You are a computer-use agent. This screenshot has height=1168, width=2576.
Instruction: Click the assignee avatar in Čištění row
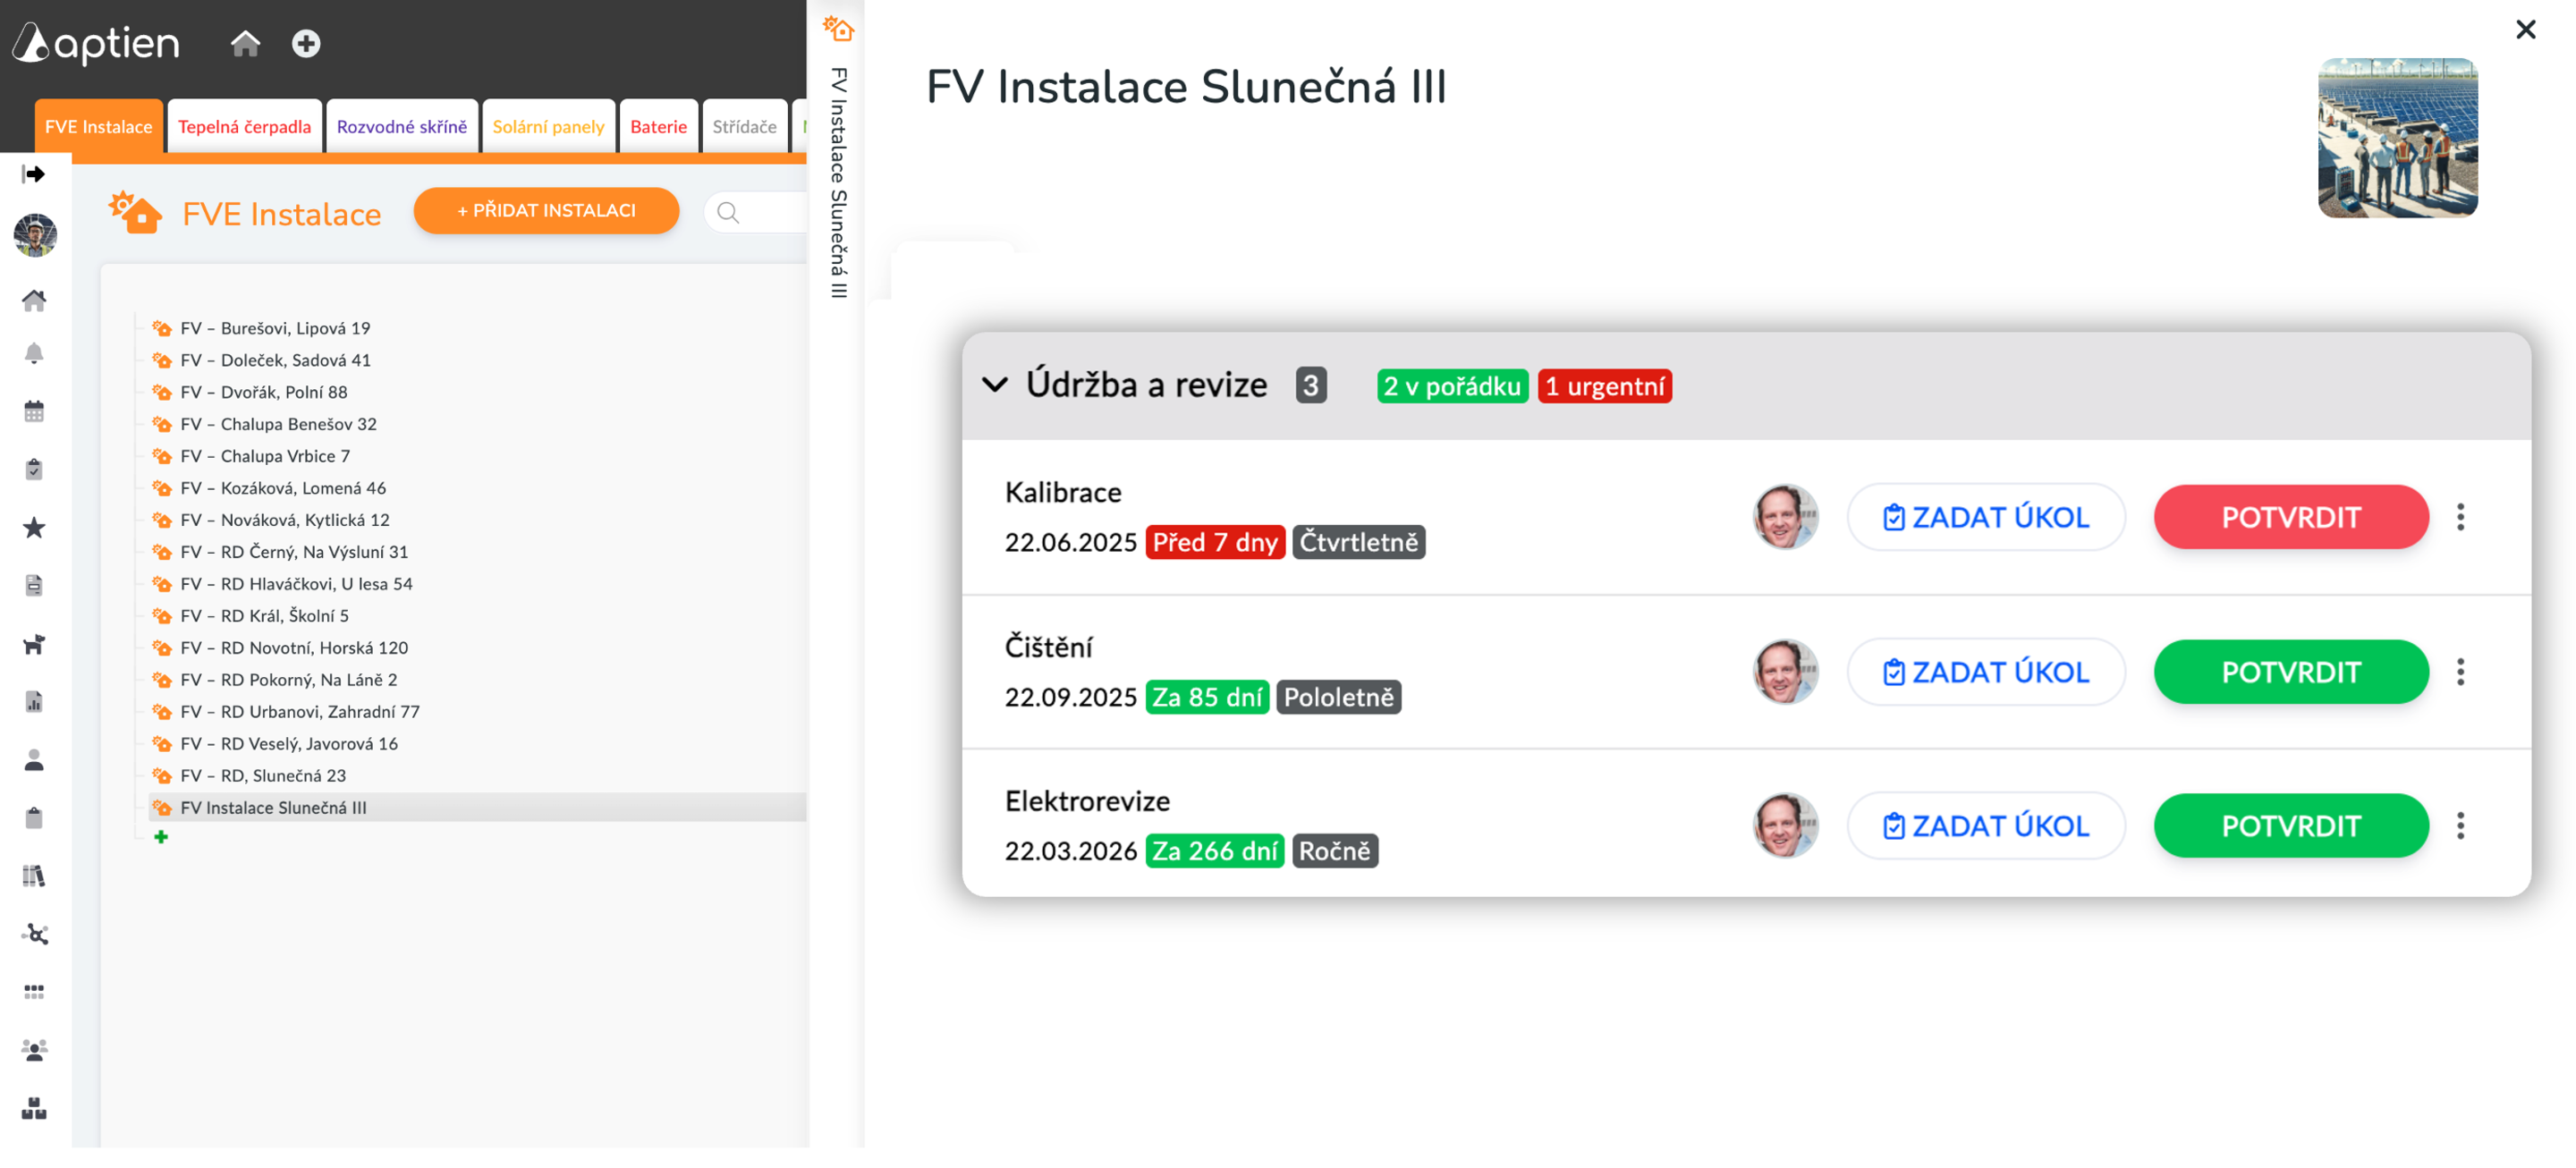[x=1785, y=672]
